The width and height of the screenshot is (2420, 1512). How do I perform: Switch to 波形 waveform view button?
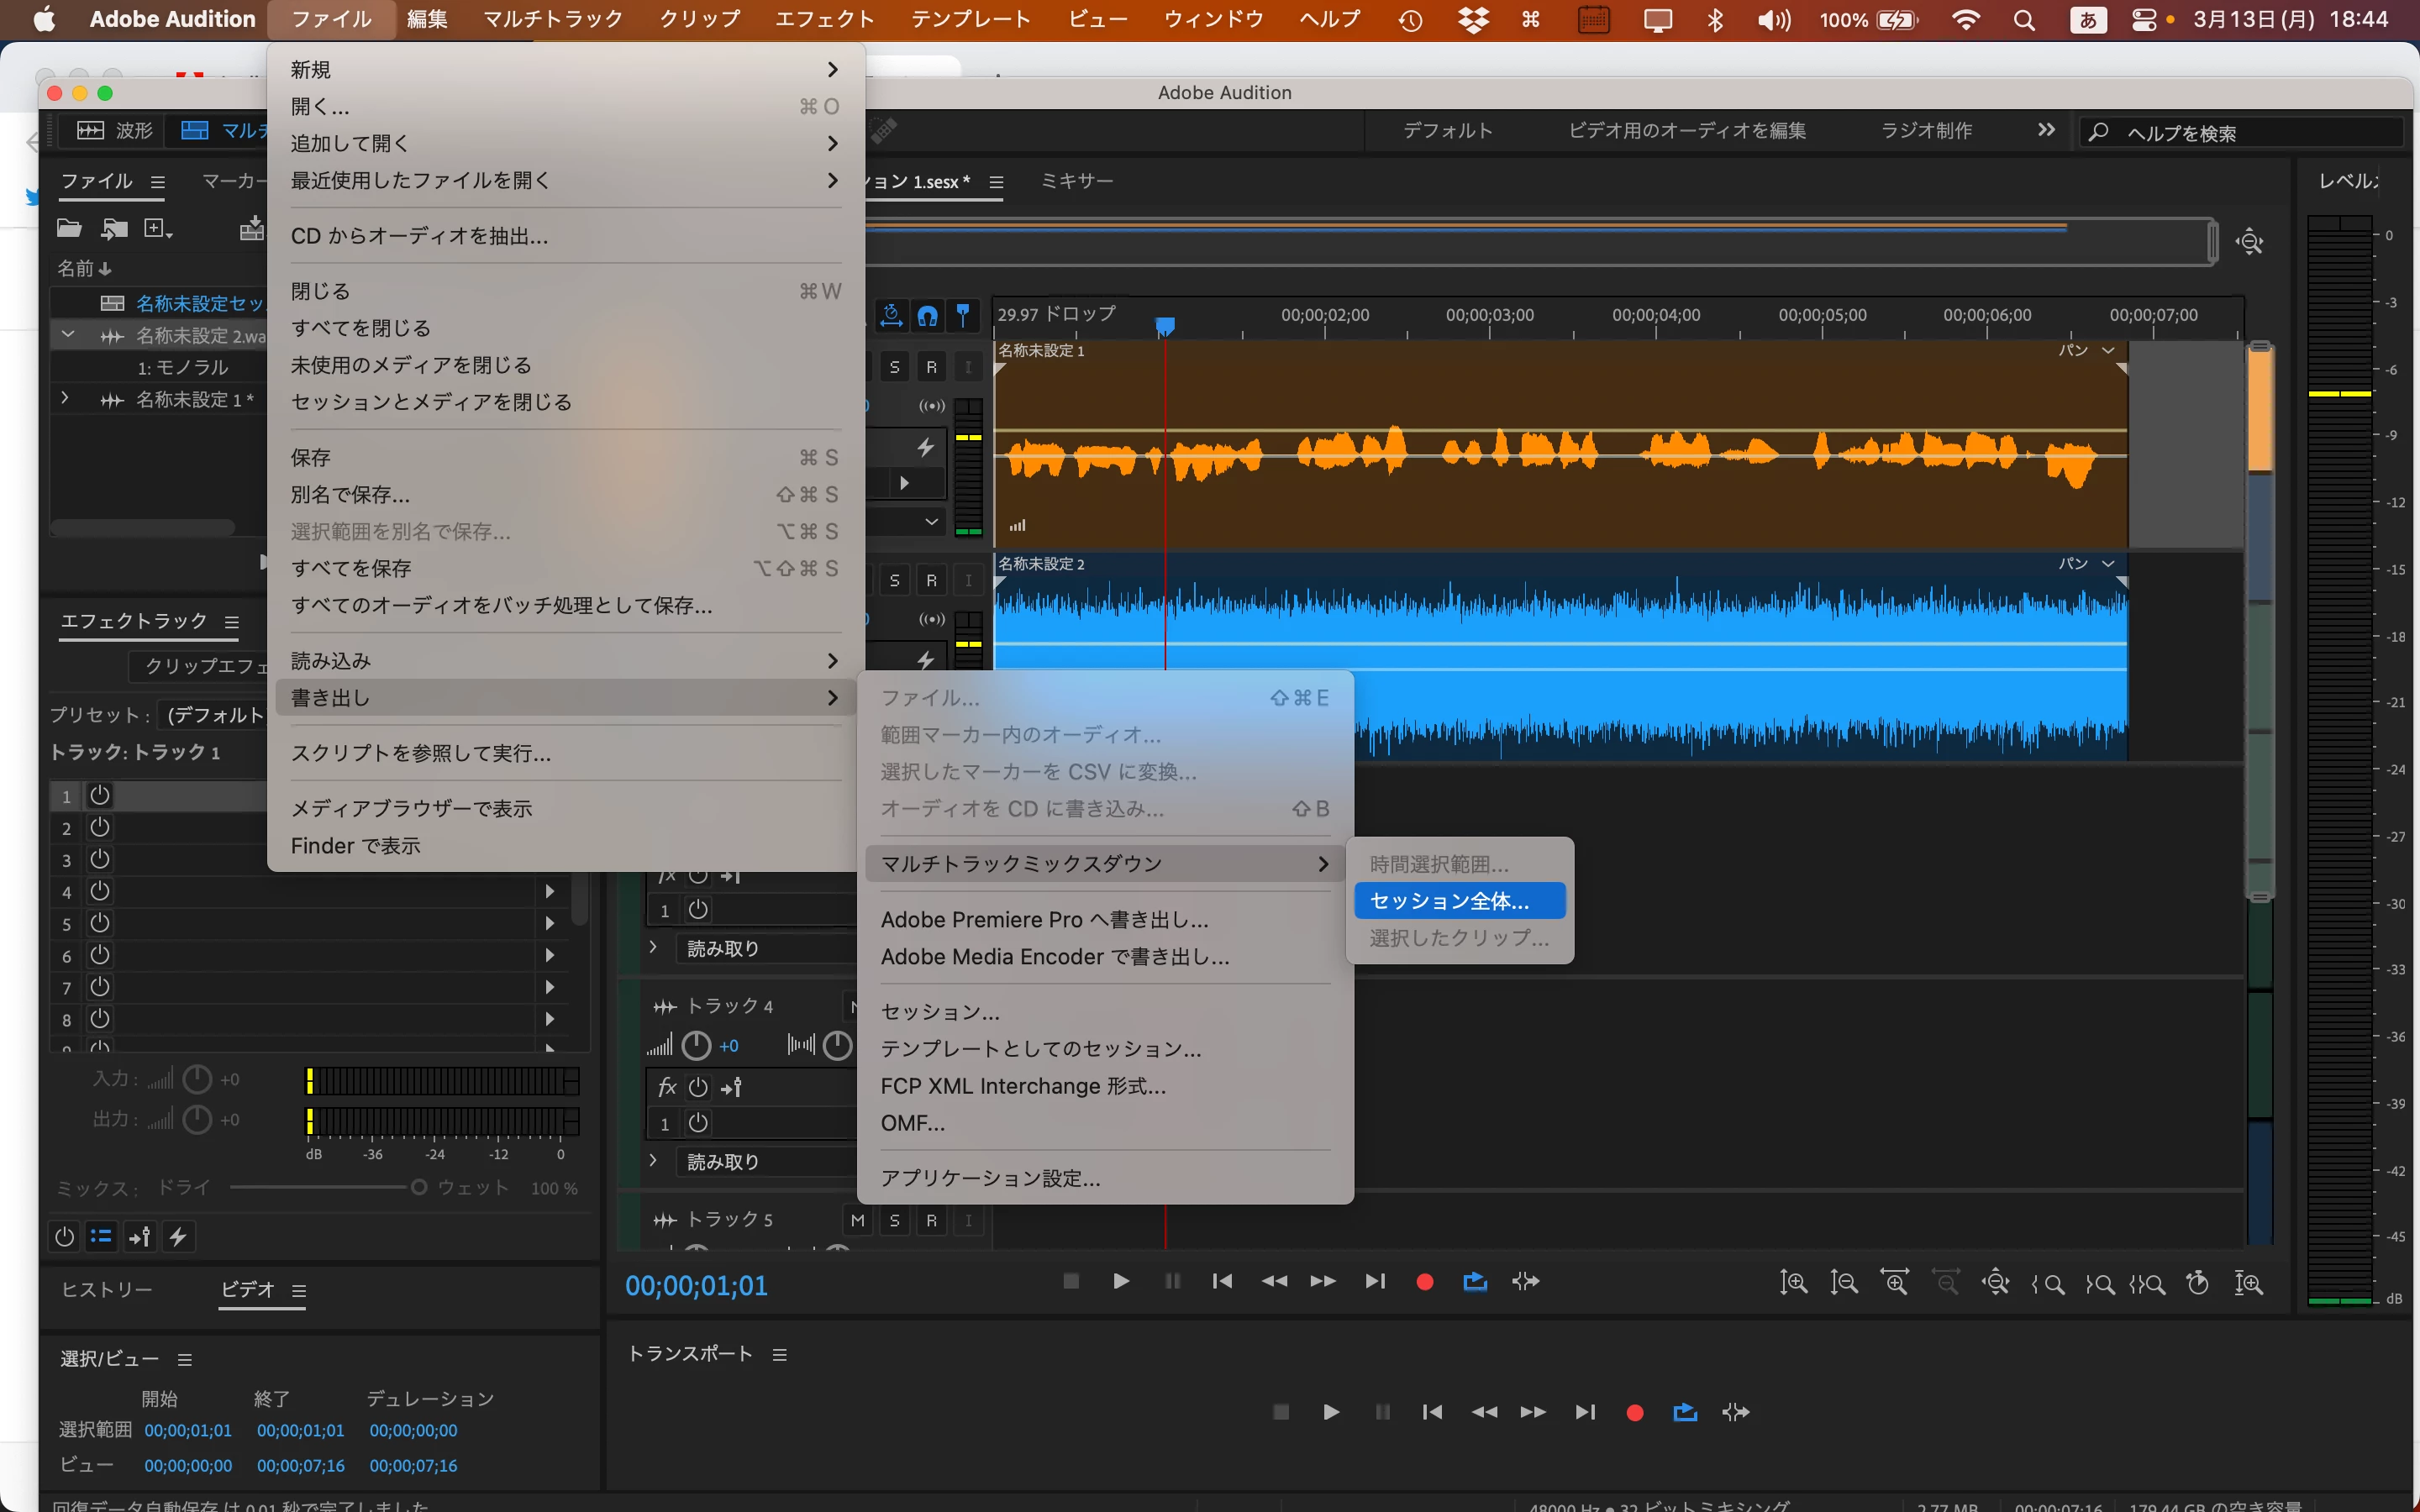[x=116, y=131]
